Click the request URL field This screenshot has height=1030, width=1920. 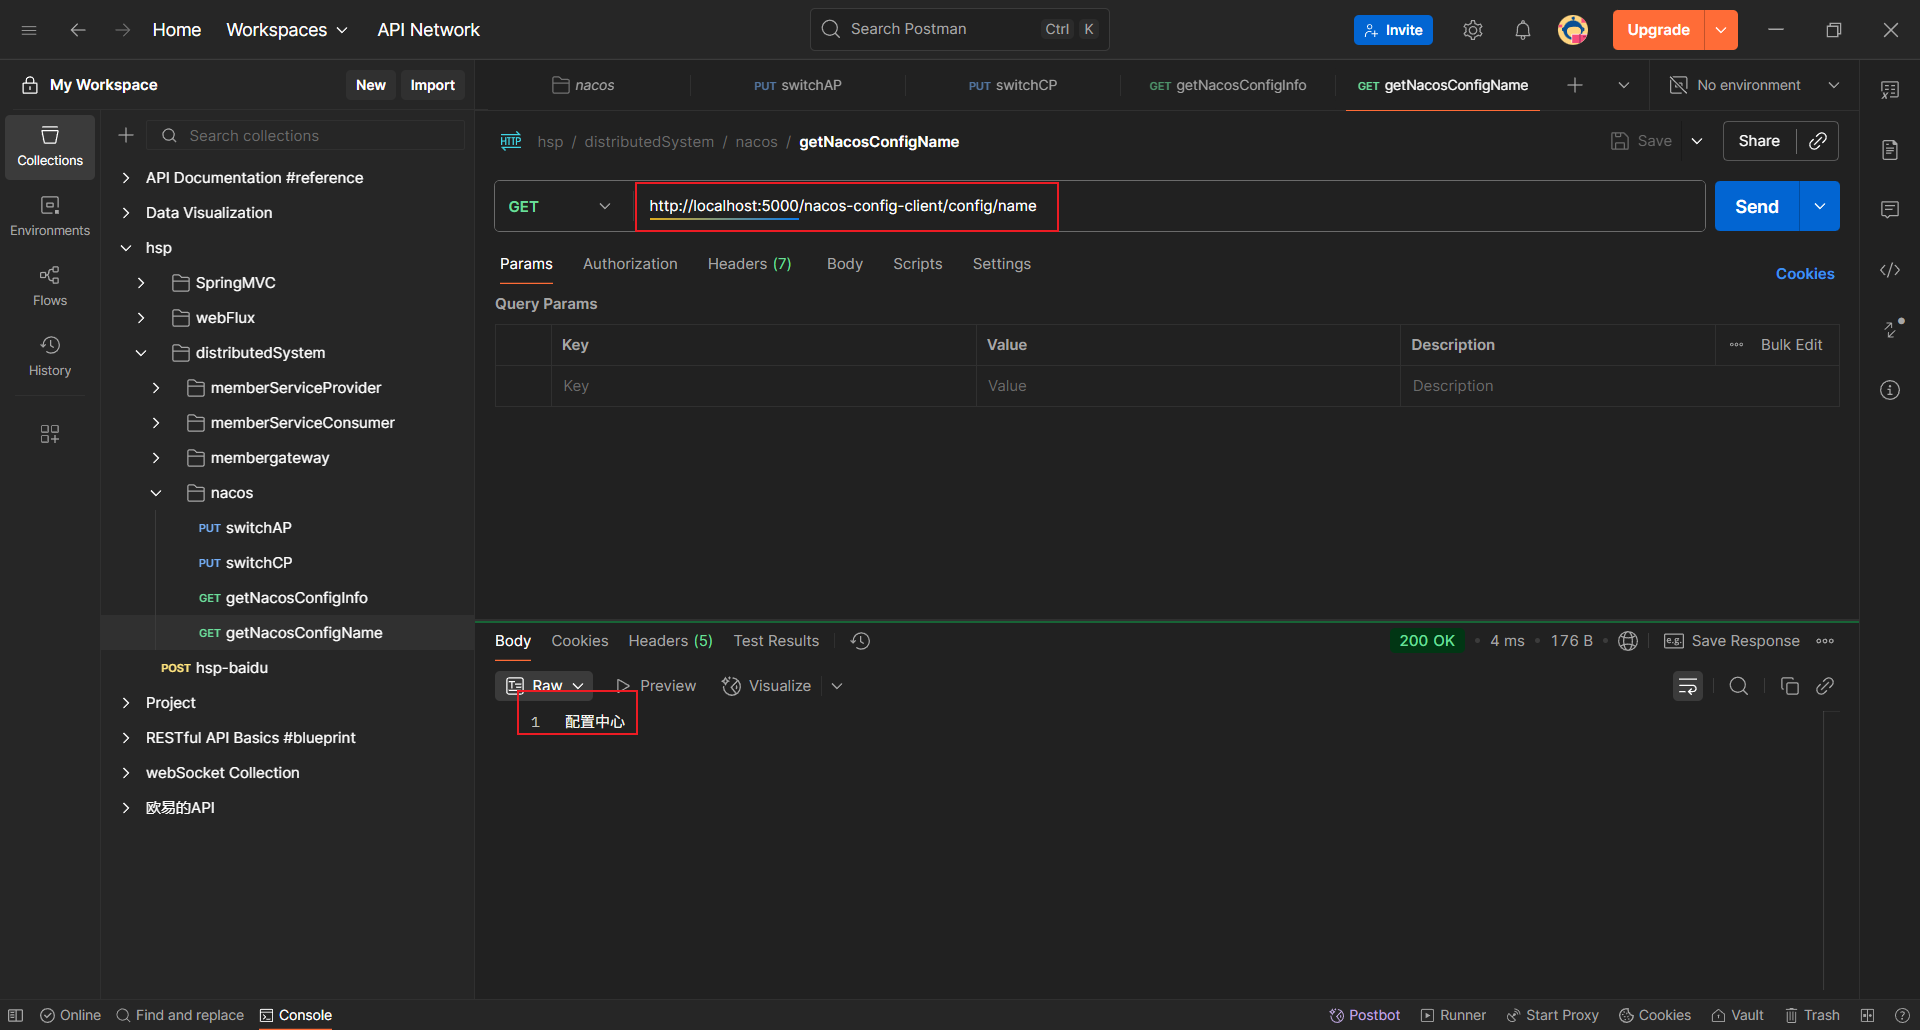tap(1300, 206)
